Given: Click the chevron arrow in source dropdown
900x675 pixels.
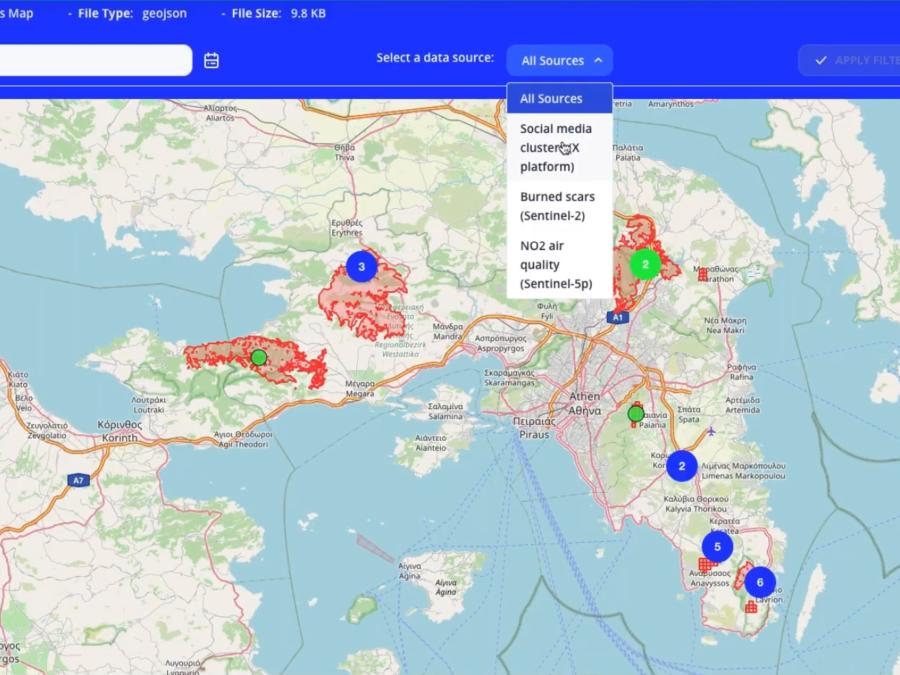Looking at the screenshot, I should click(x=598, y=60).
